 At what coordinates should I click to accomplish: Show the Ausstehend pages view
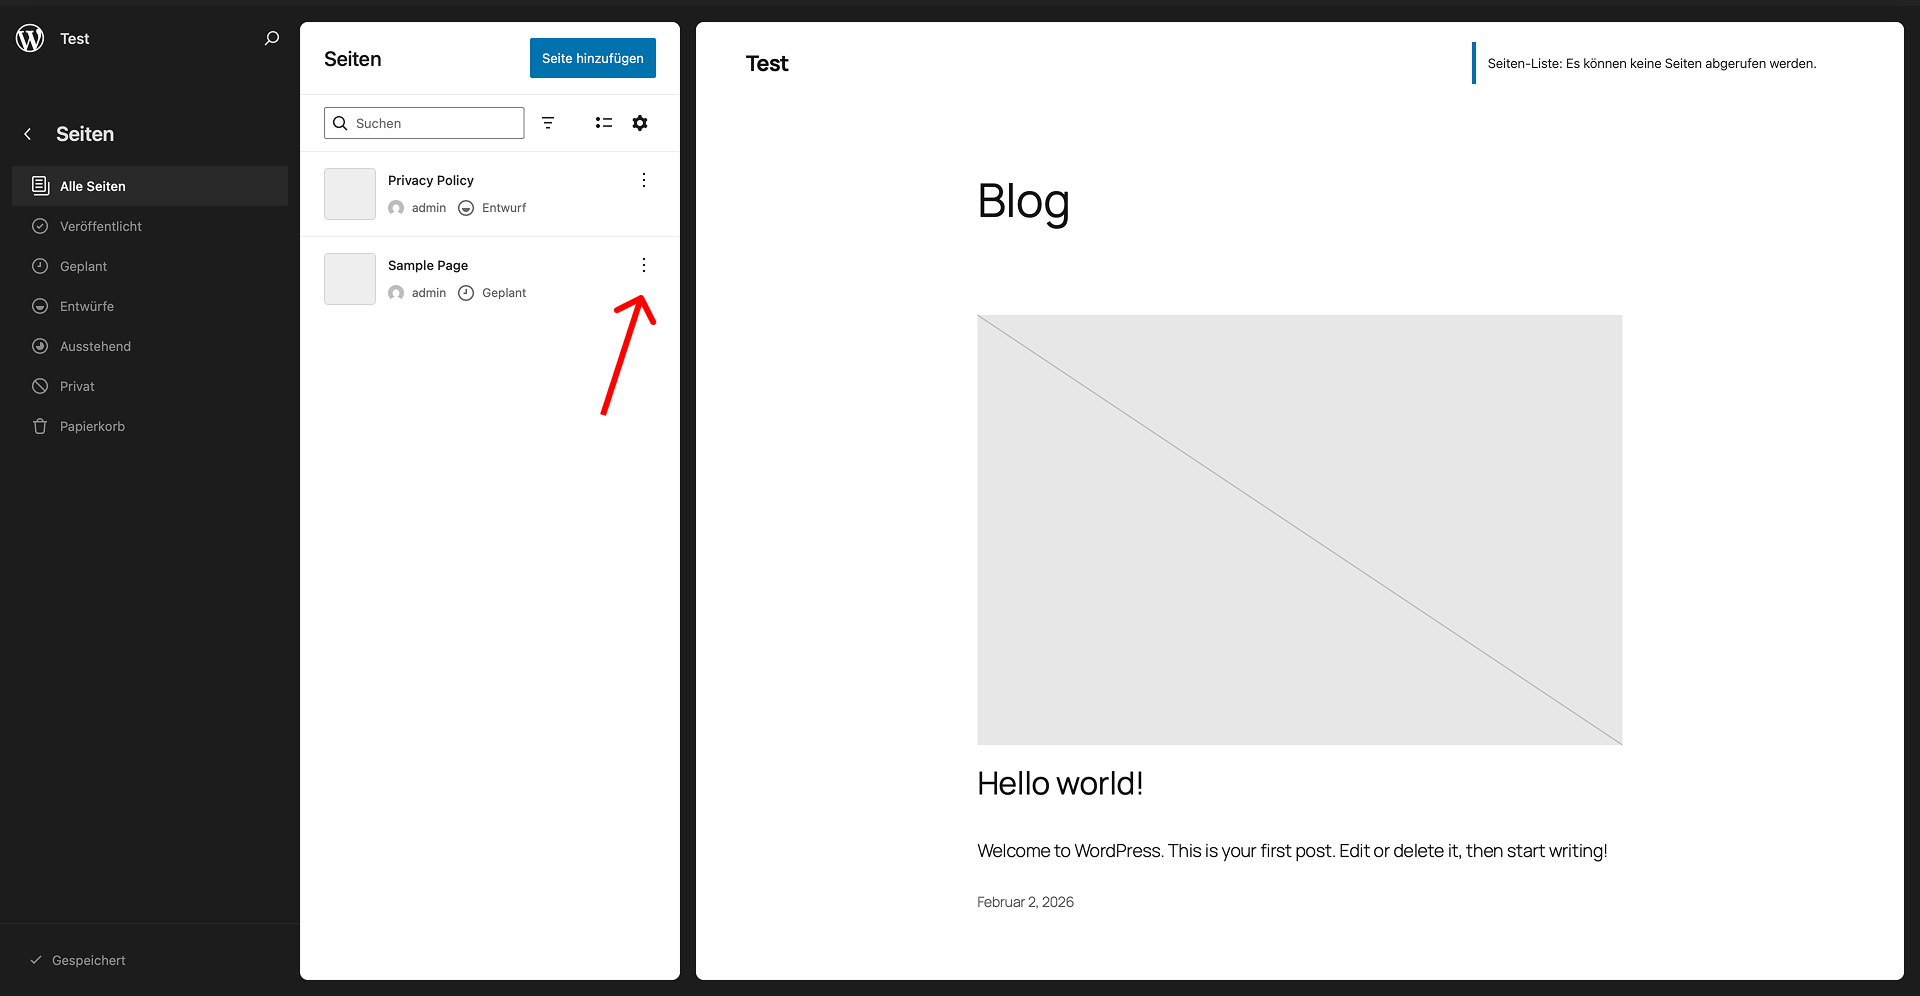(150, 346)
